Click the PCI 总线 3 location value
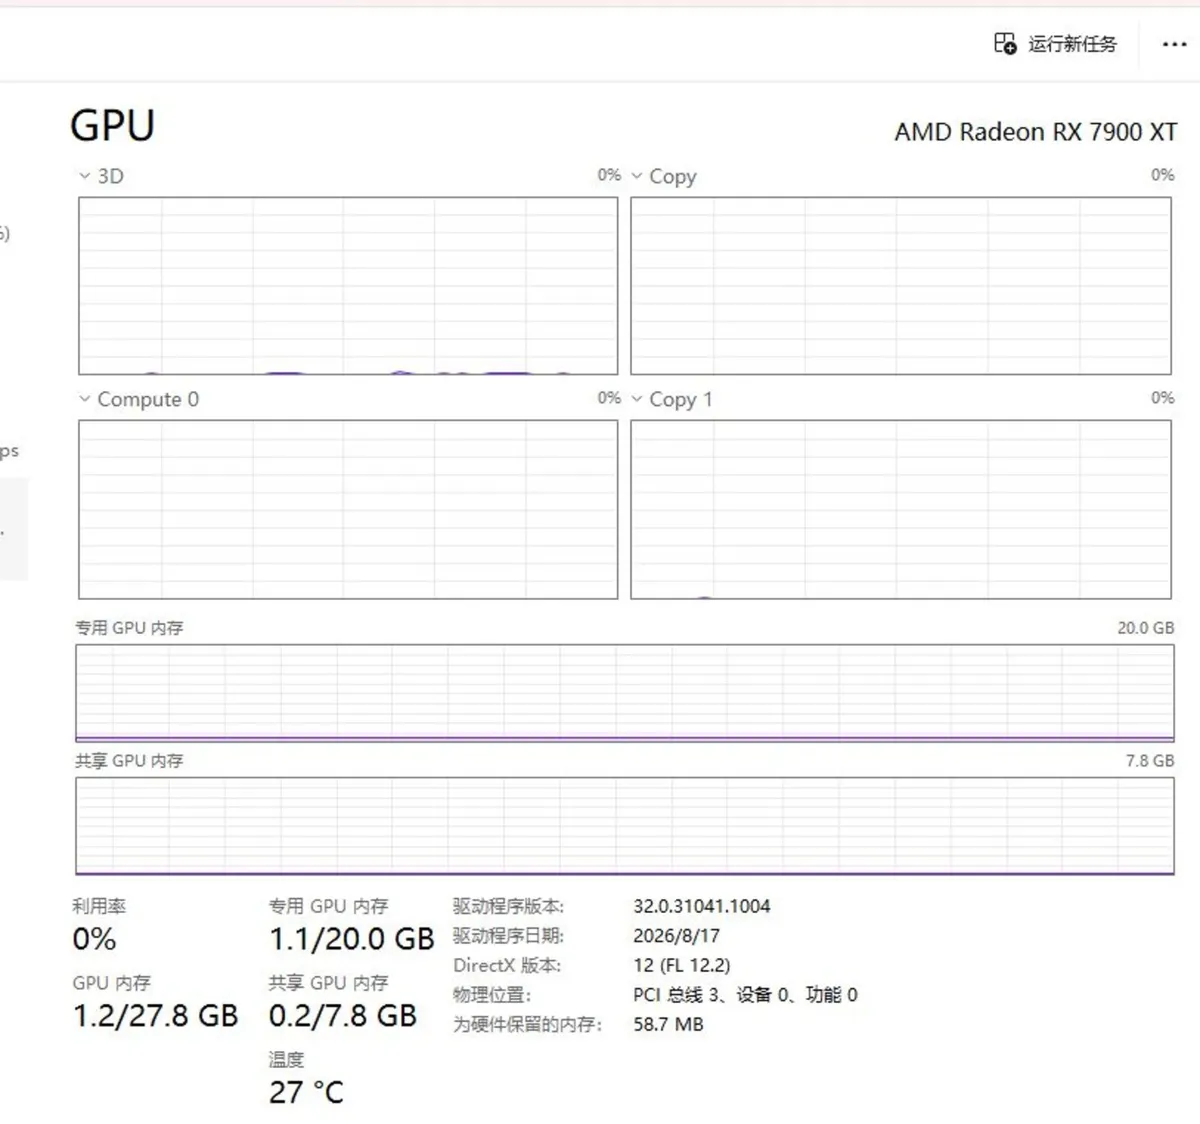 click(x=745, y=995)
